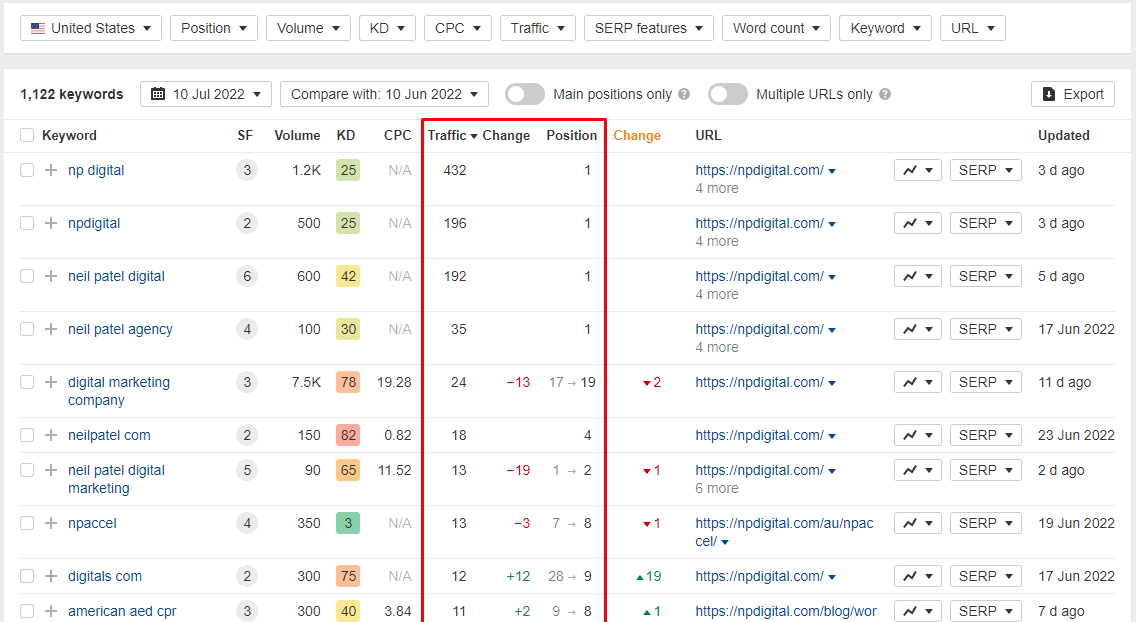Select checkbox for 'neil patel agency' row

coord(27,329)
